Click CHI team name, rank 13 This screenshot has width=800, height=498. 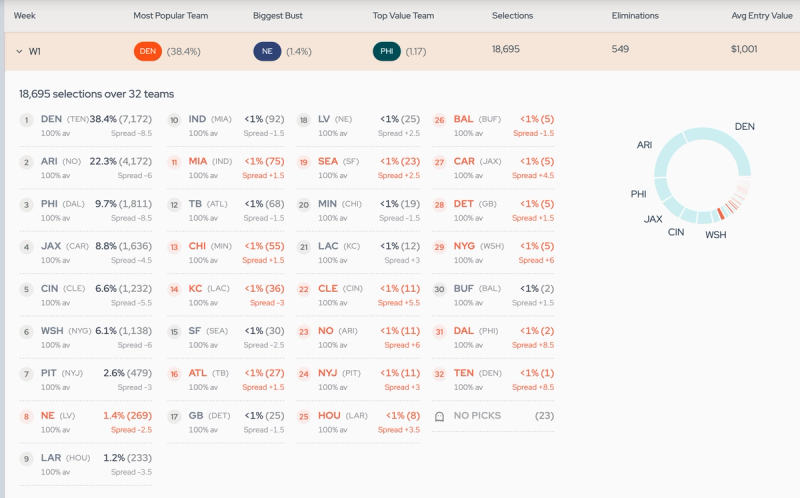click(x=197, y=246)
